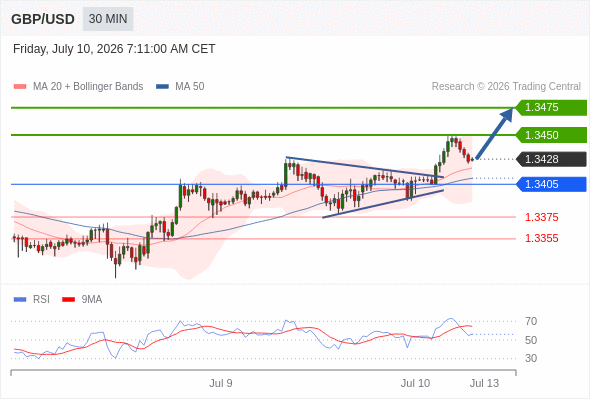Click the 30 MIN timeframe badge
The width and height of the screenshot is (590, 400).
[108, 19]
